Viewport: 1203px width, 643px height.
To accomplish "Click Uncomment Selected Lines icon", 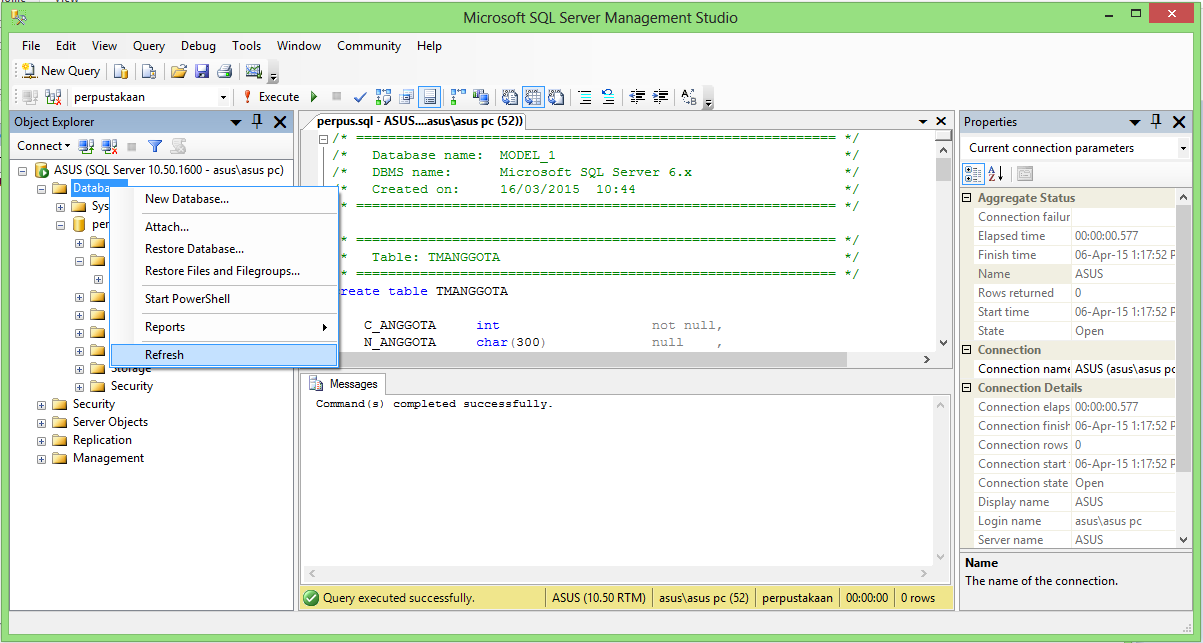I will click(608, 97).
